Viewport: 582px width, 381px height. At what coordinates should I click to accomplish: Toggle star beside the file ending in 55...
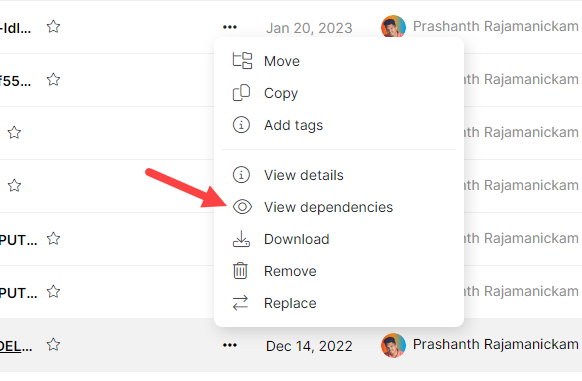pyautogui.click(x=53, y=79)
